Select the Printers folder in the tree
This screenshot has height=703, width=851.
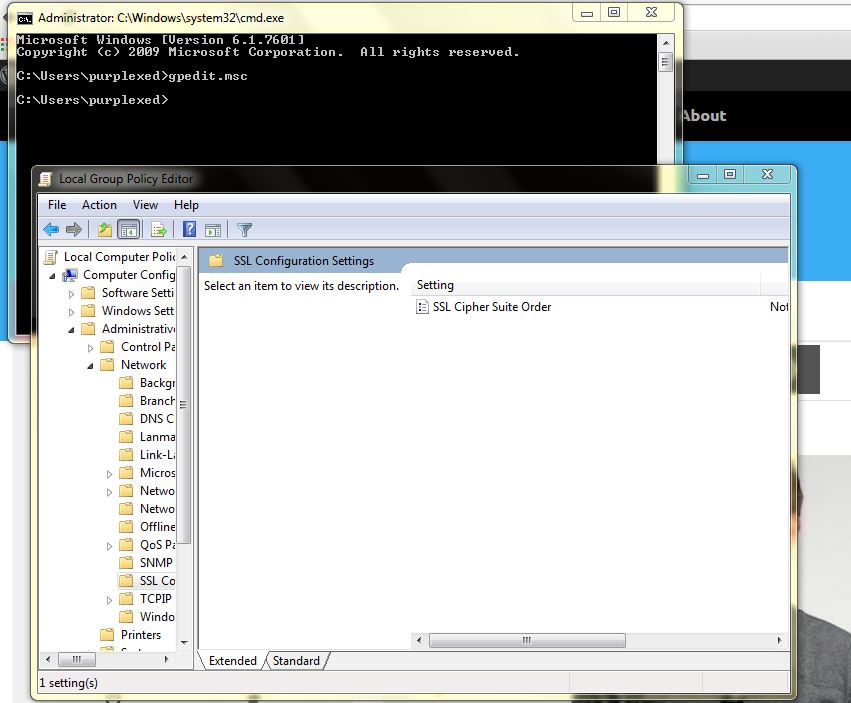pos(141,635)
